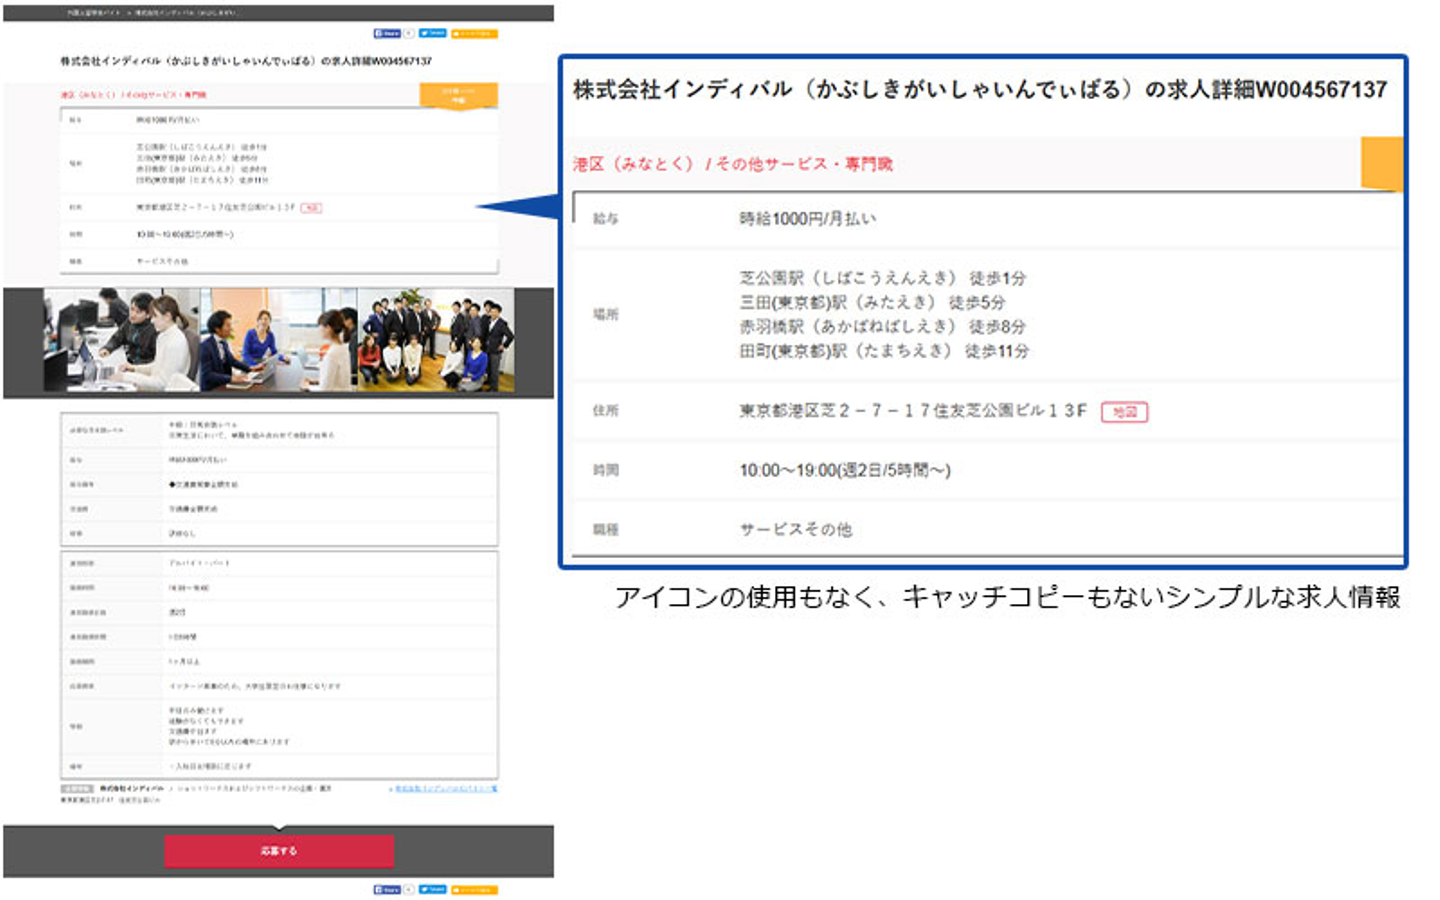Select the アルバイト・パート value in the lower table
1440x900 pixels.
click(x=199, y=563)
